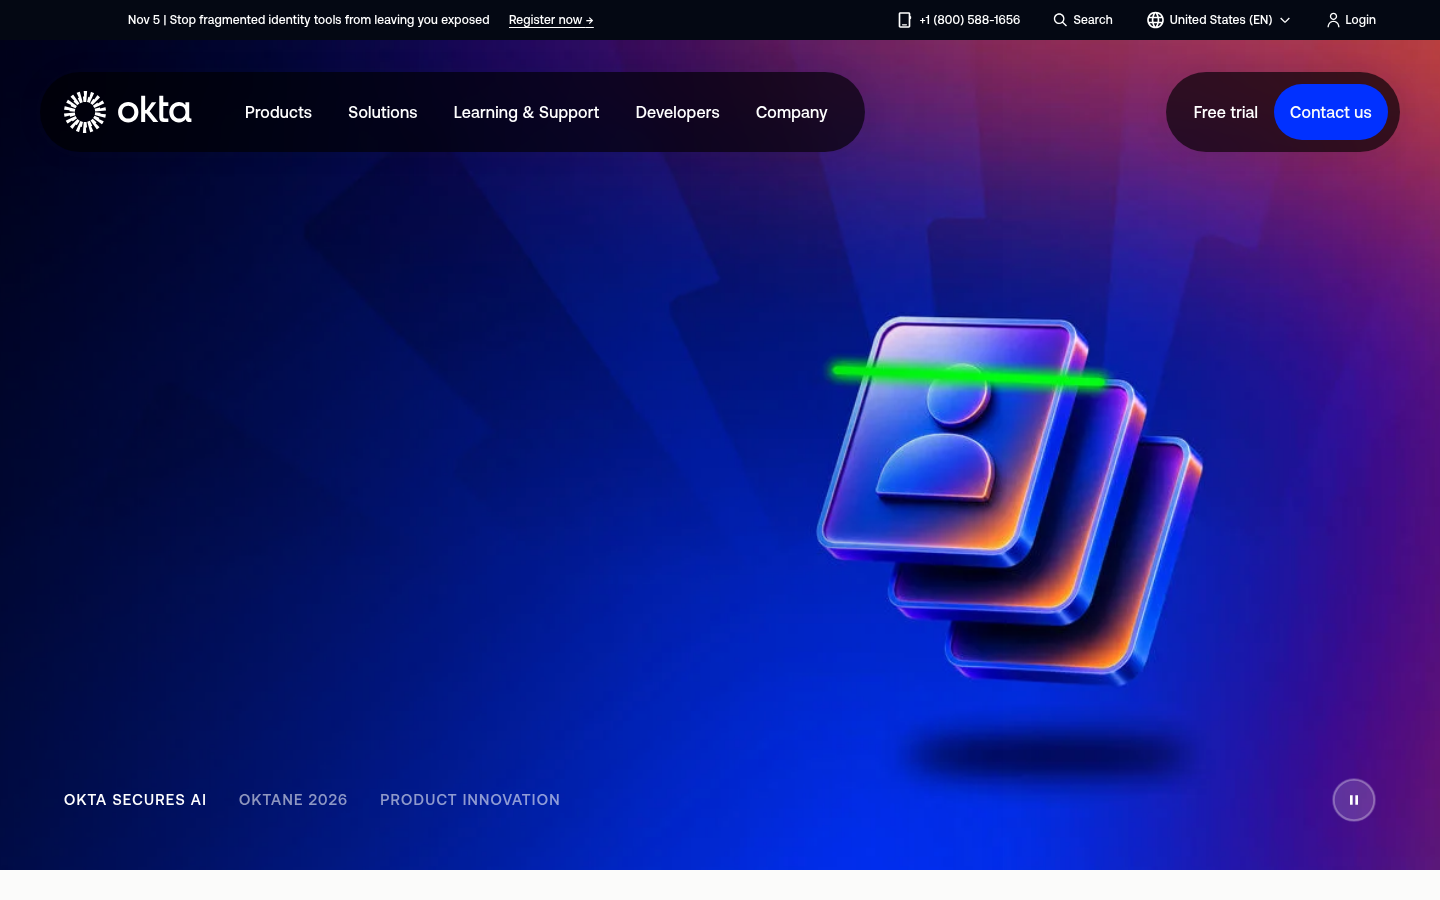Click the Login link text
The height and width of the screenshot is (900, 1440).
[1360, 20]
